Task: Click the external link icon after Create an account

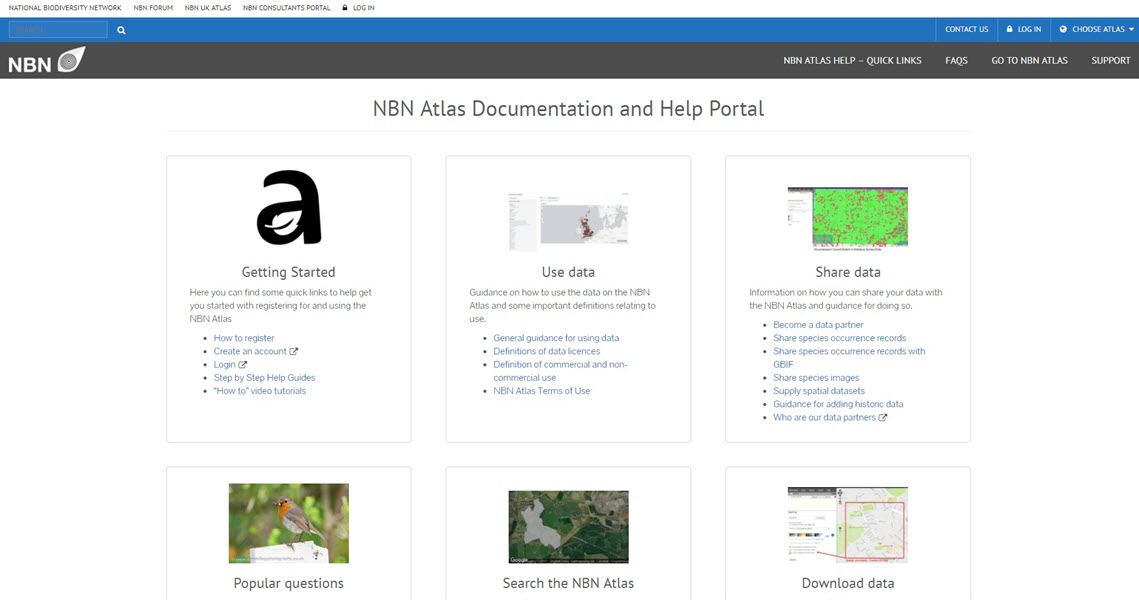Action: [294, 351]
